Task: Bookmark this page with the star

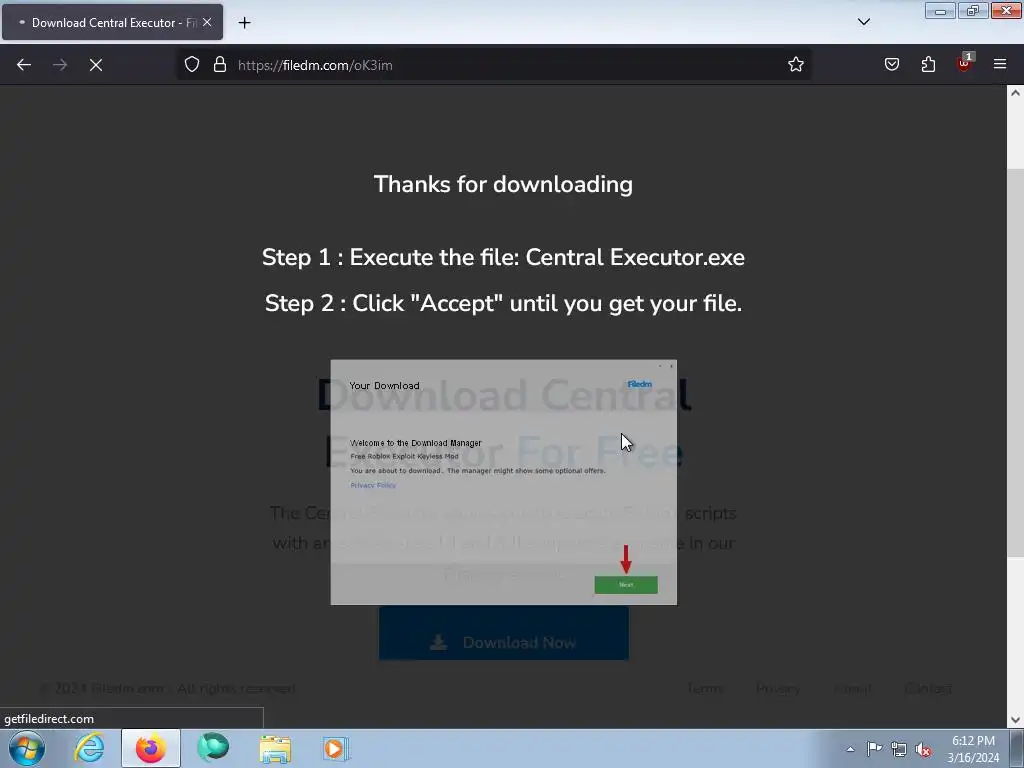Action: tap(795, 65)
